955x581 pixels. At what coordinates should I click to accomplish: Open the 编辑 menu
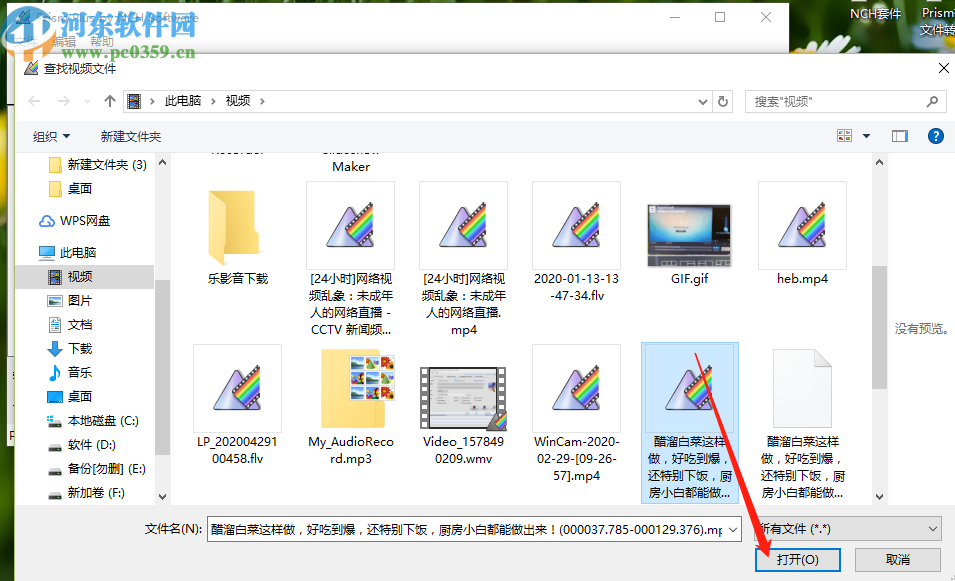pos(63,41)
